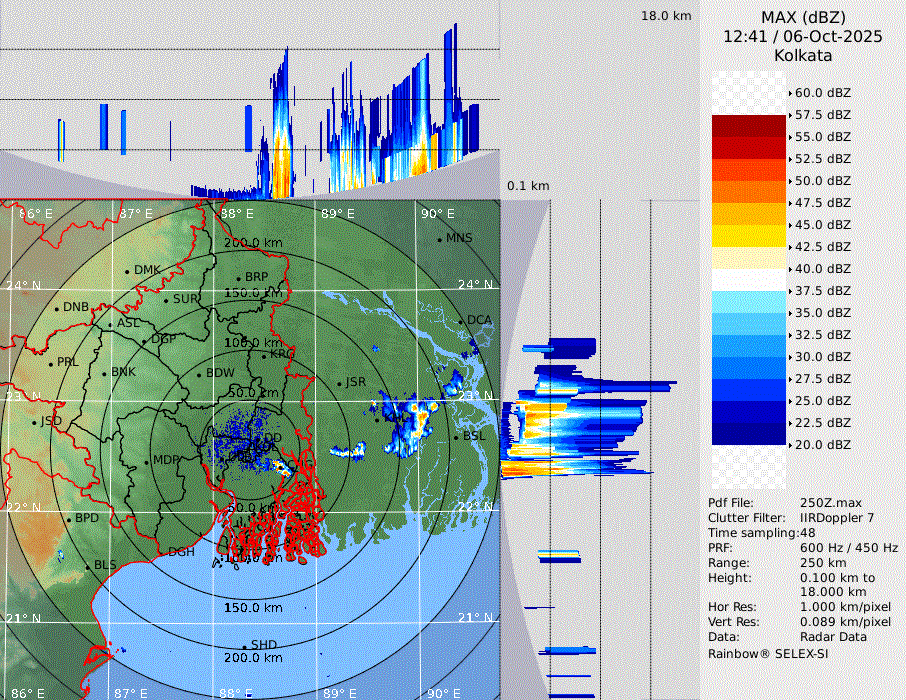Screen dimensions: 906x700
Task: Select the BSL station dot
Action: point(455,438)
